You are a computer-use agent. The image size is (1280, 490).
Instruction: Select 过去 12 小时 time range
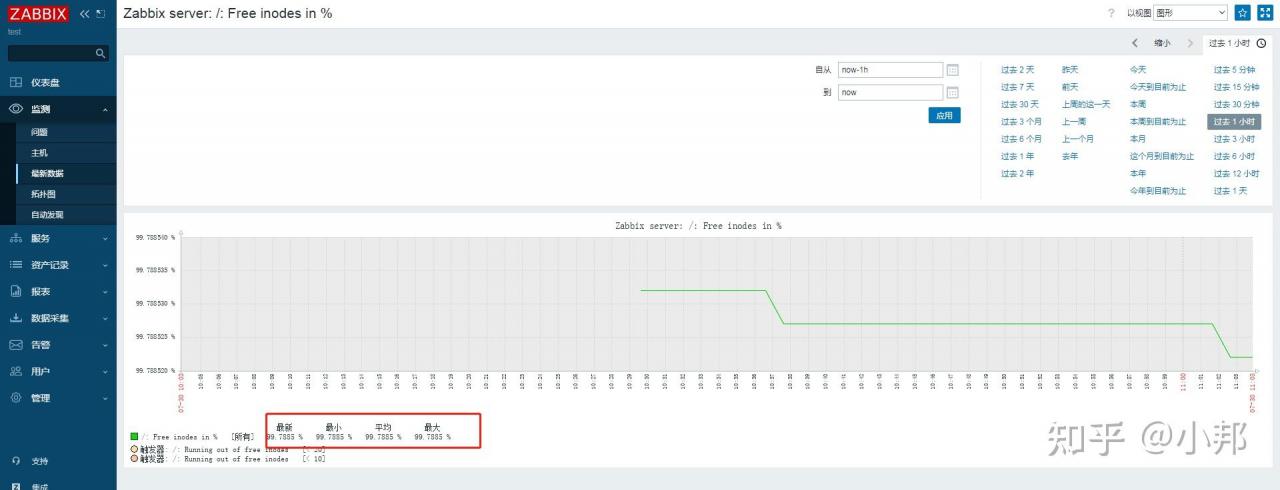[x=1236, y=174]
